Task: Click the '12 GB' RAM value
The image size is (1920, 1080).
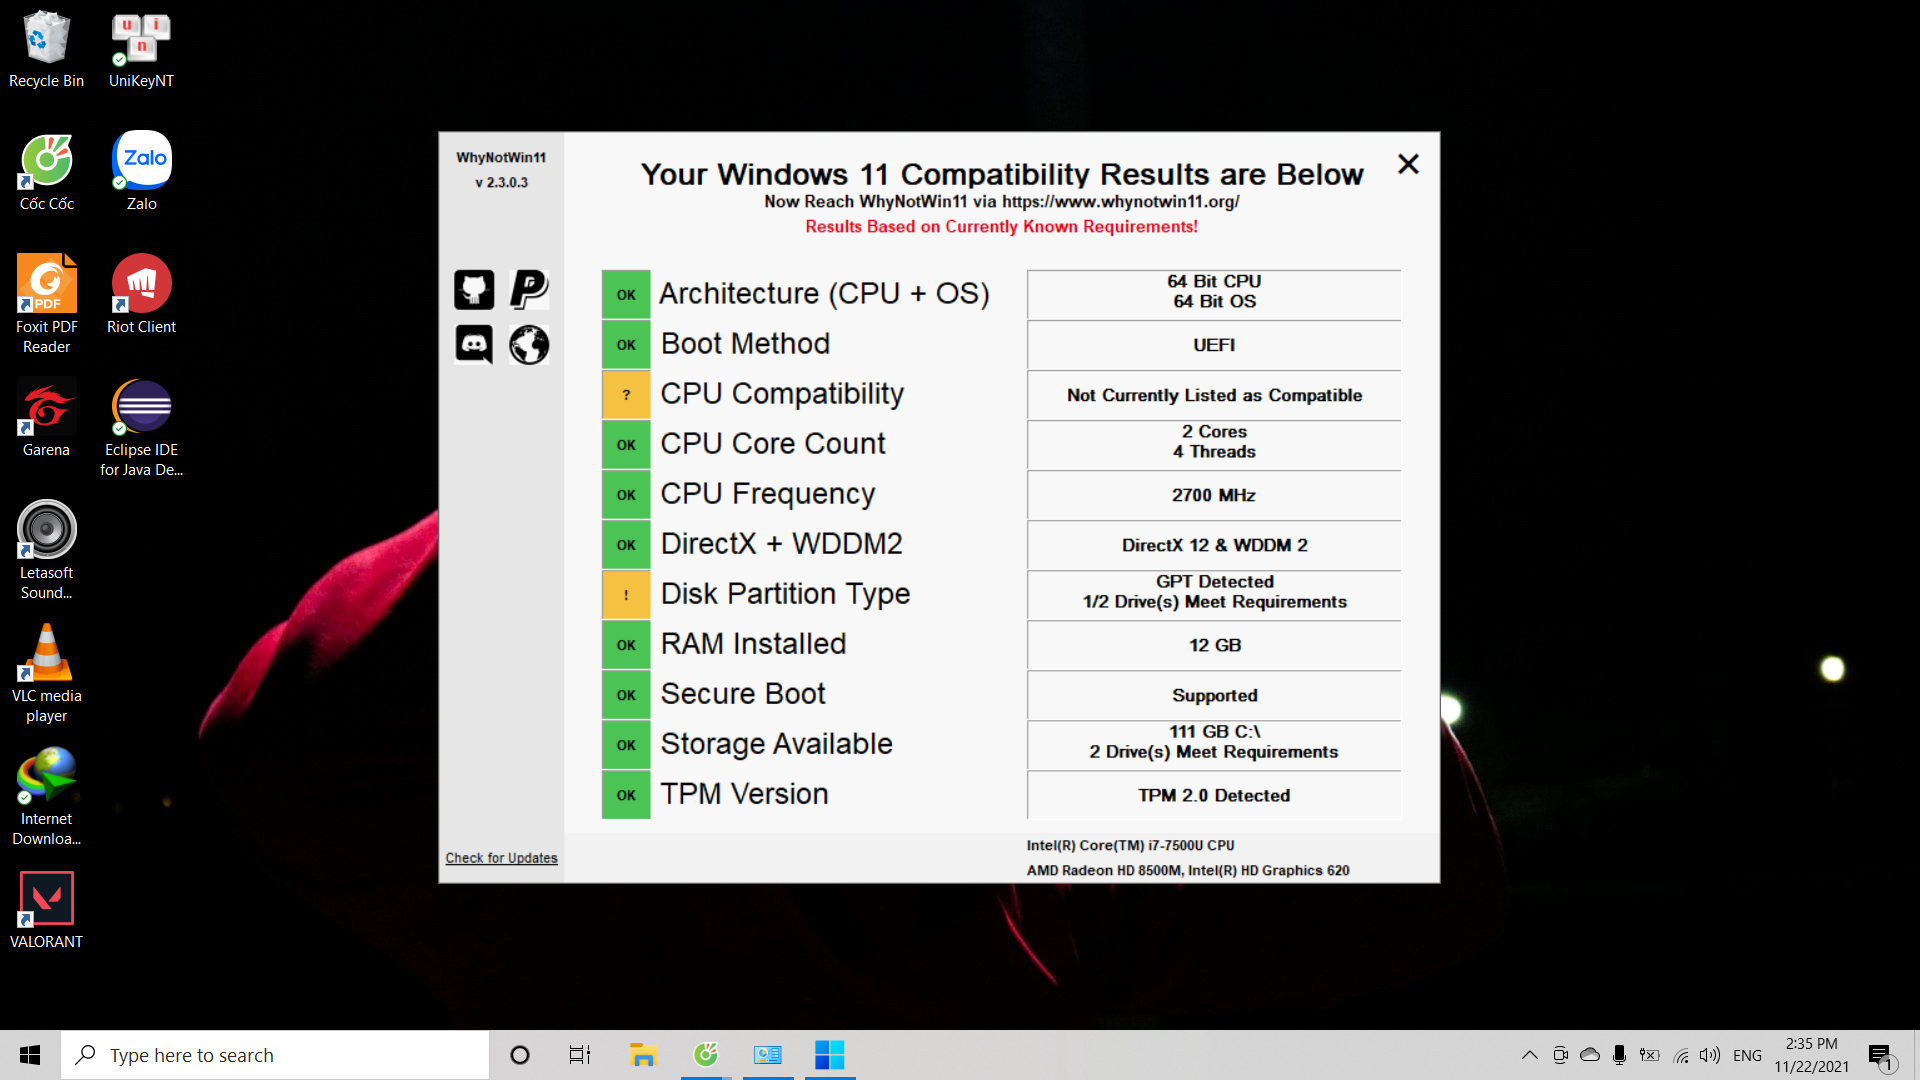Action: pos(1214,645)
